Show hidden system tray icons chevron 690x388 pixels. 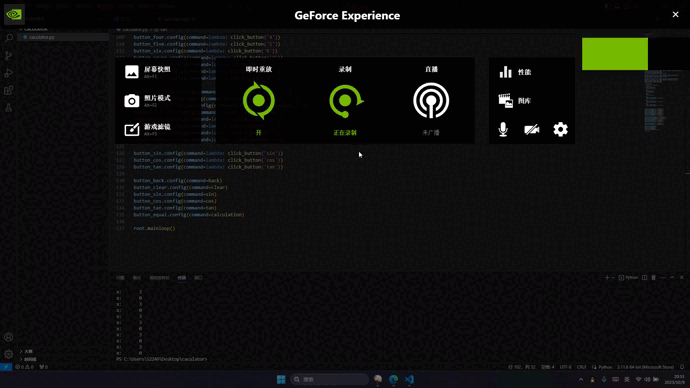tap(581, 379)
